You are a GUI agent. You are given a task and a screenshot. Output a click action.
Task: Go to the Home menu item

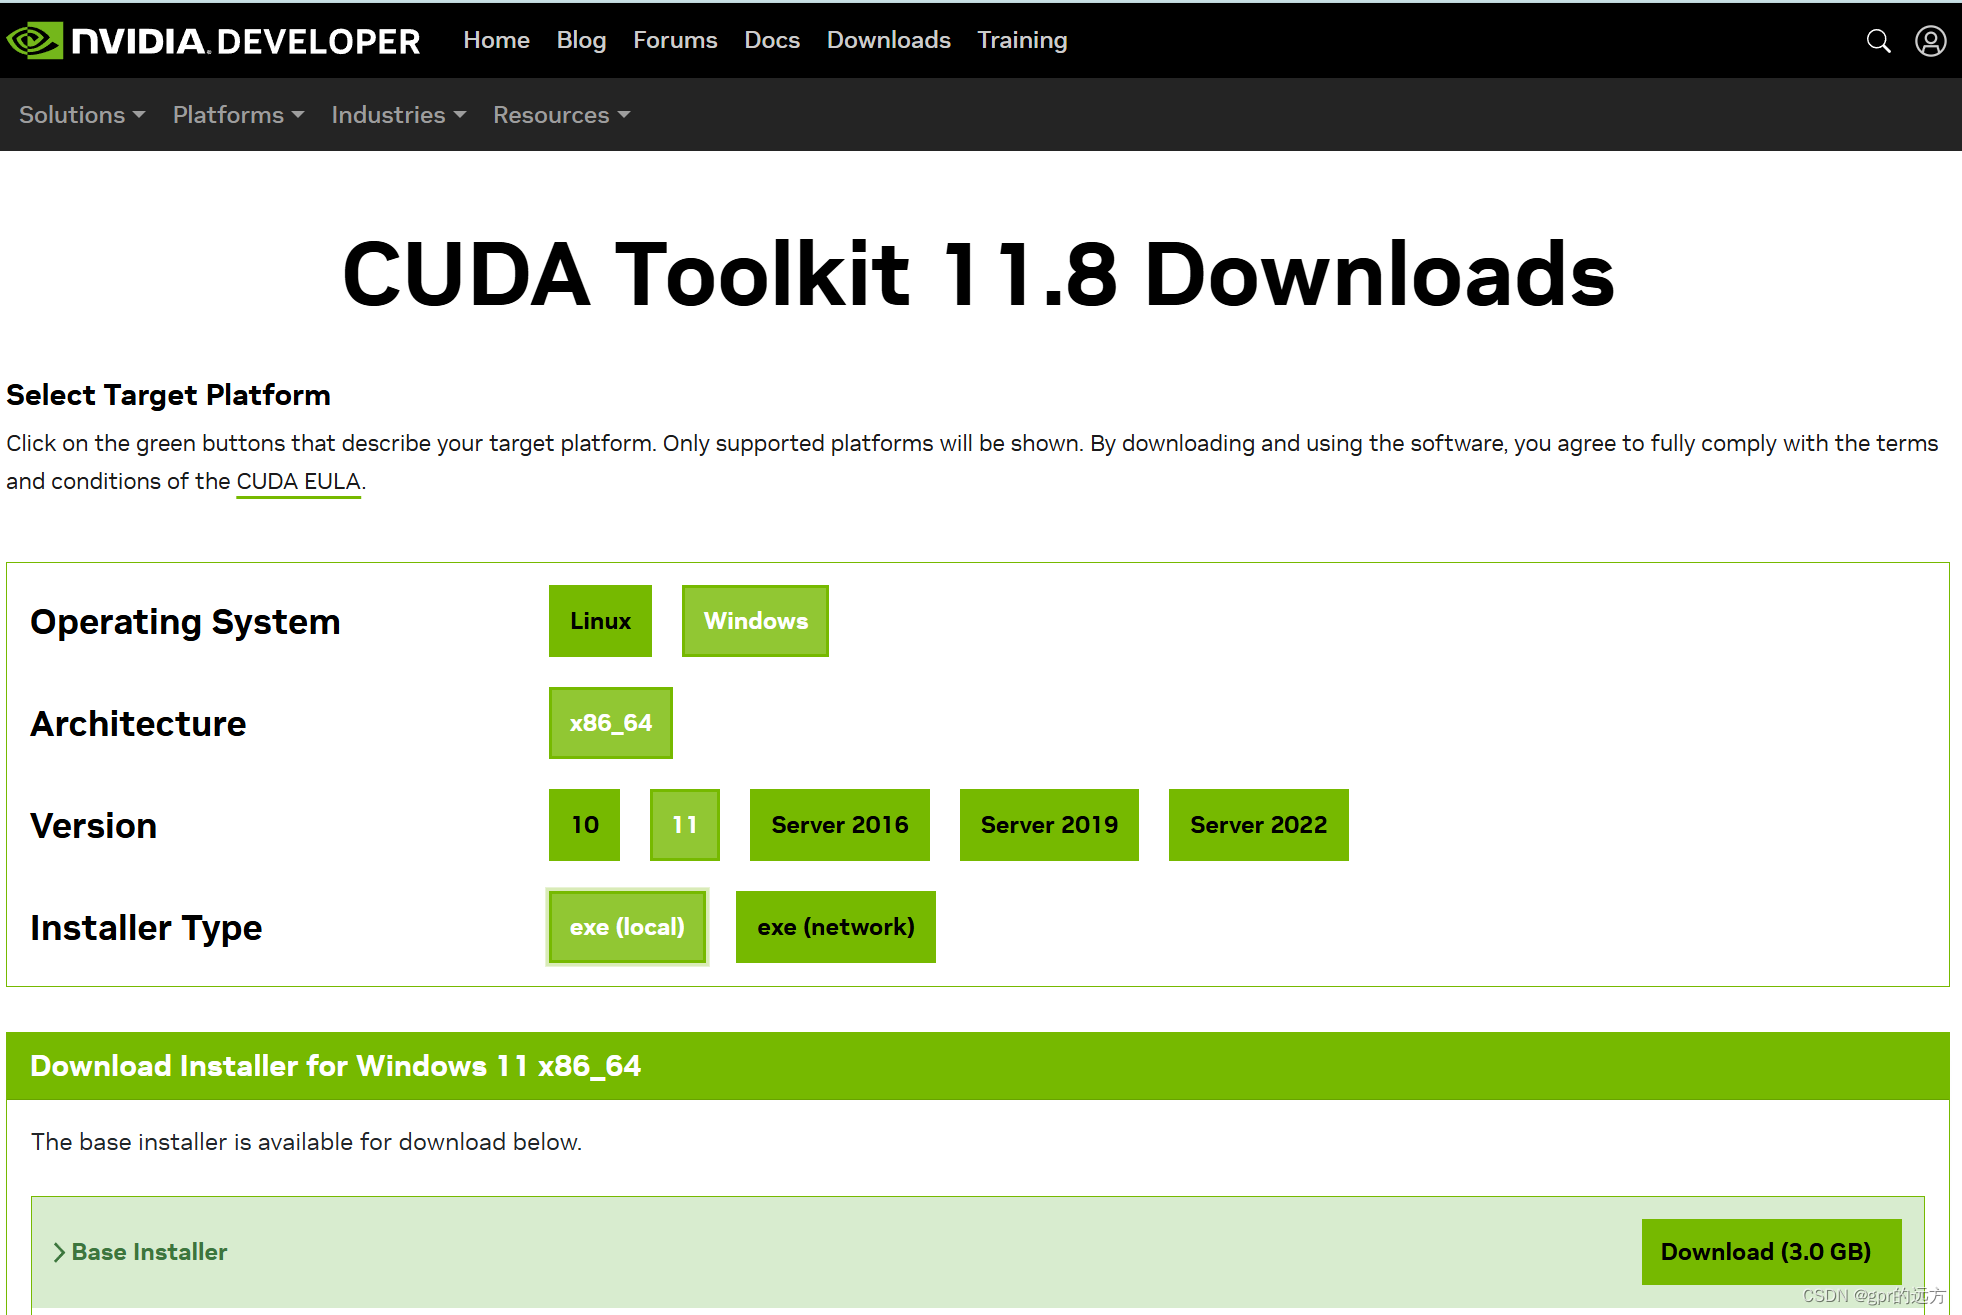click(496, 40)
